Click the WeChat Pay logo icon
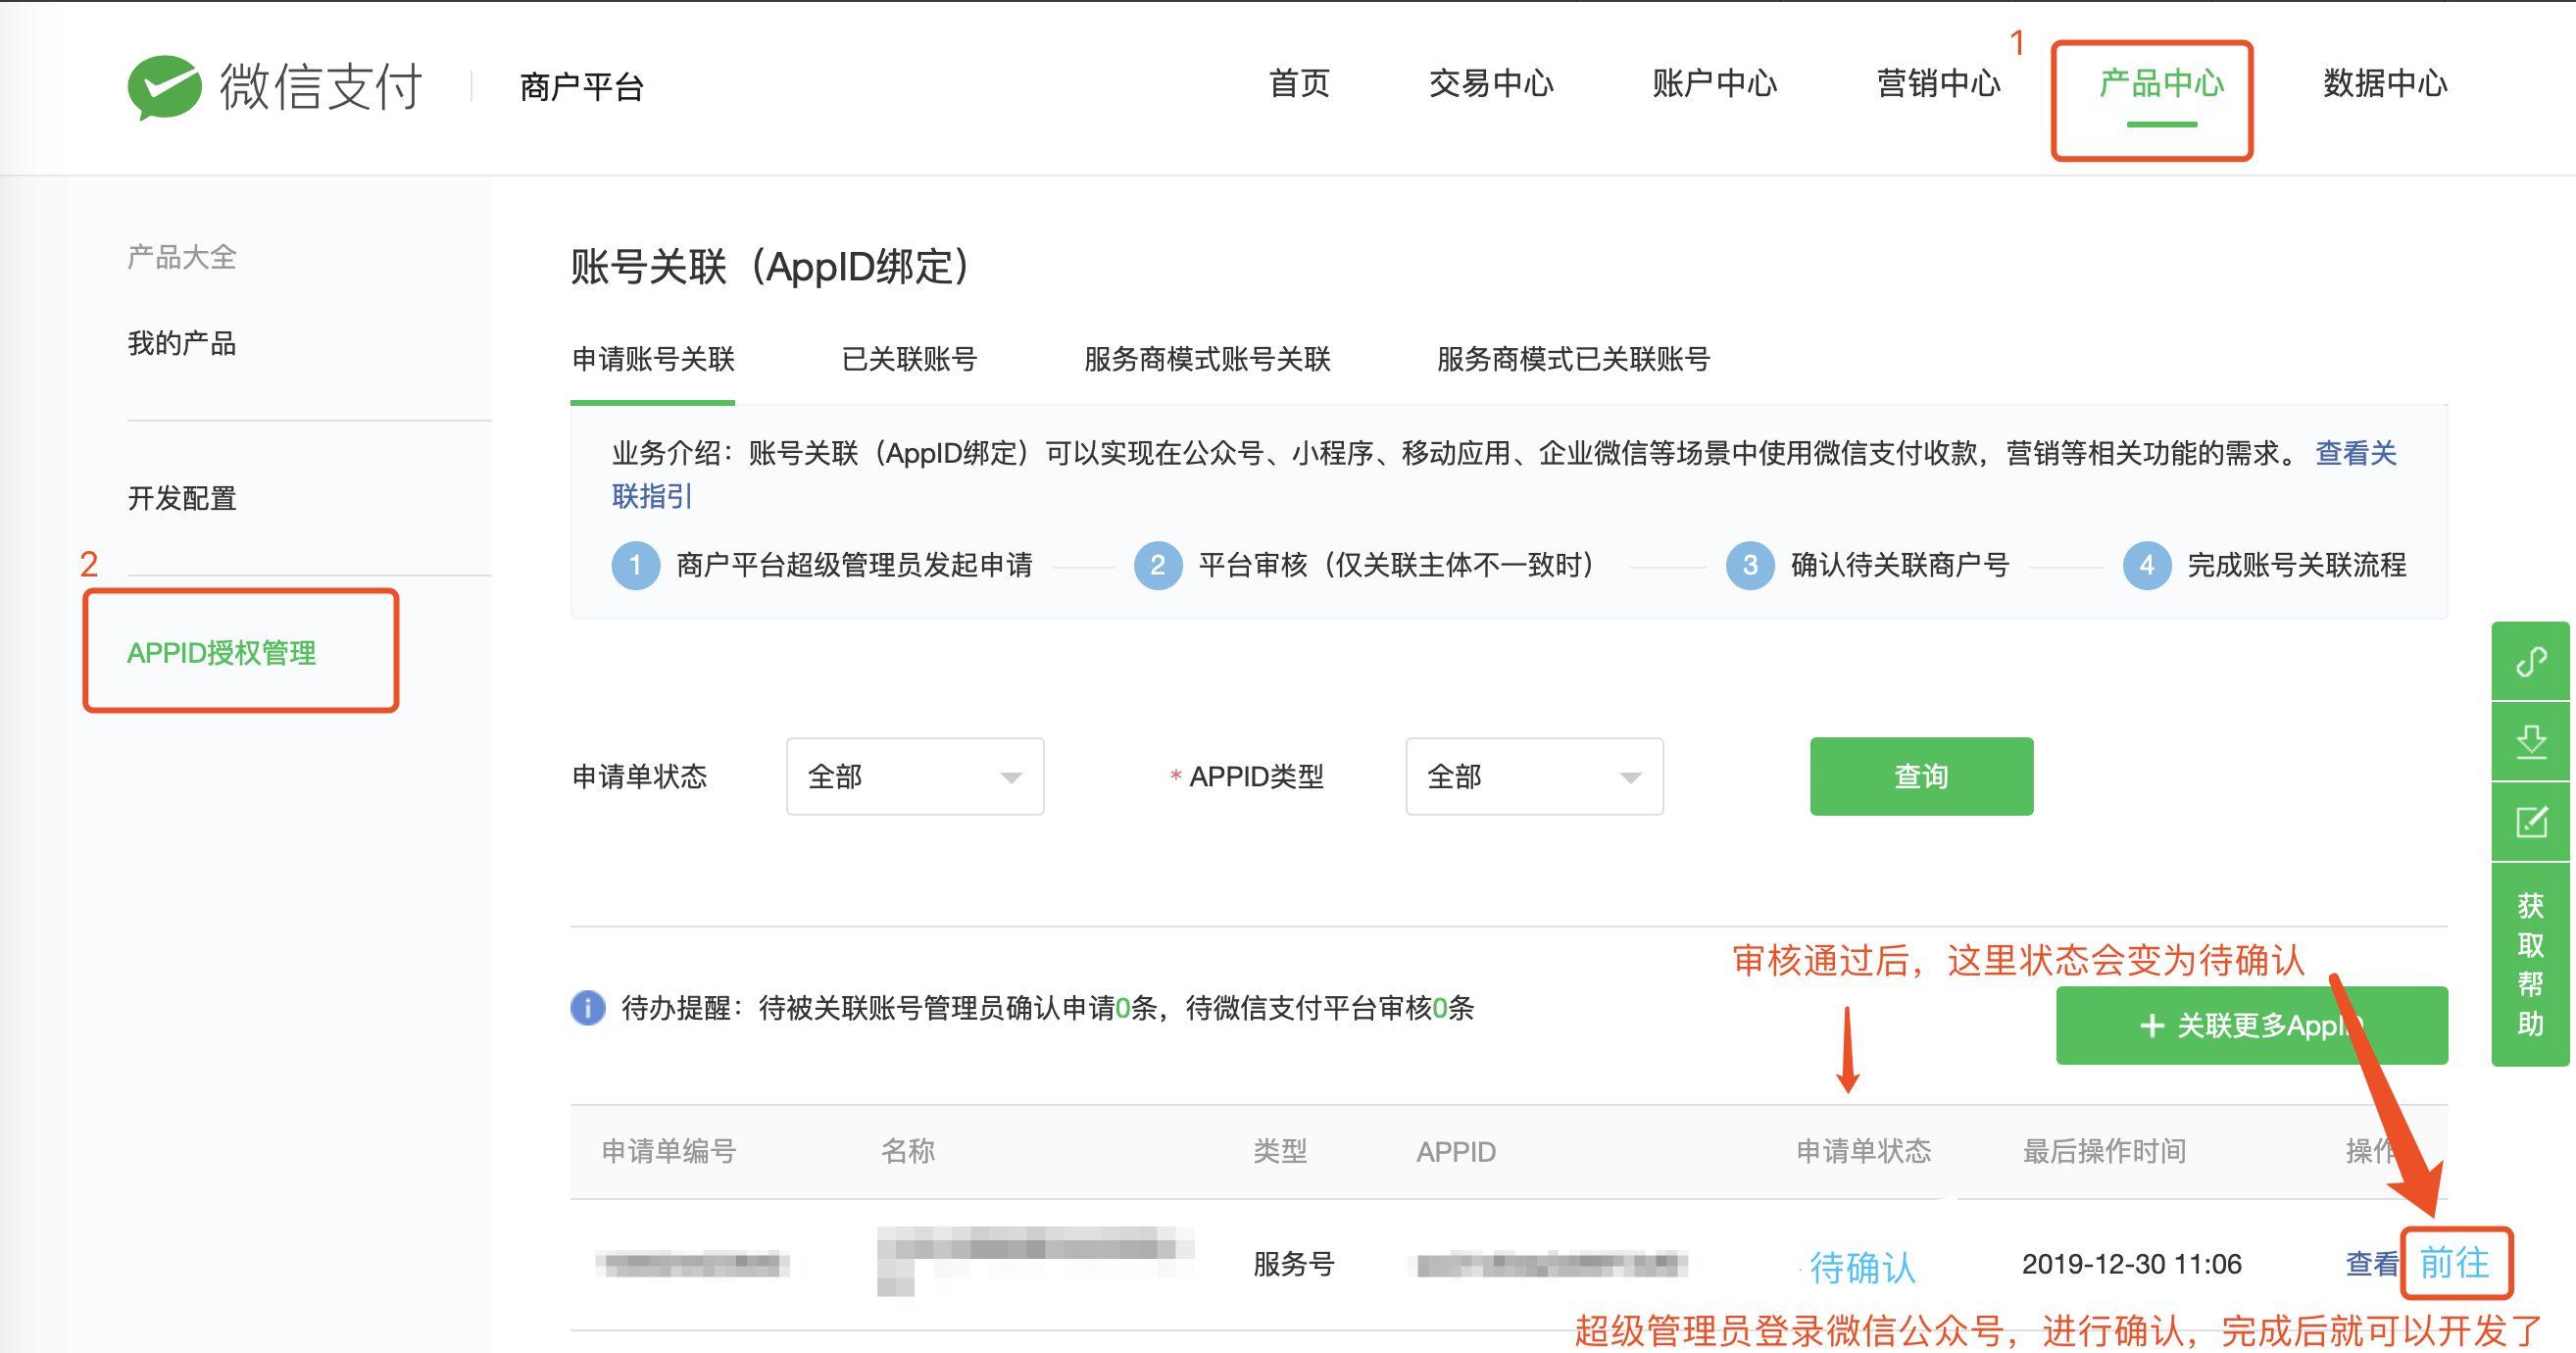Screen dimensions: 2576x1353 click(x=168, y=86)
